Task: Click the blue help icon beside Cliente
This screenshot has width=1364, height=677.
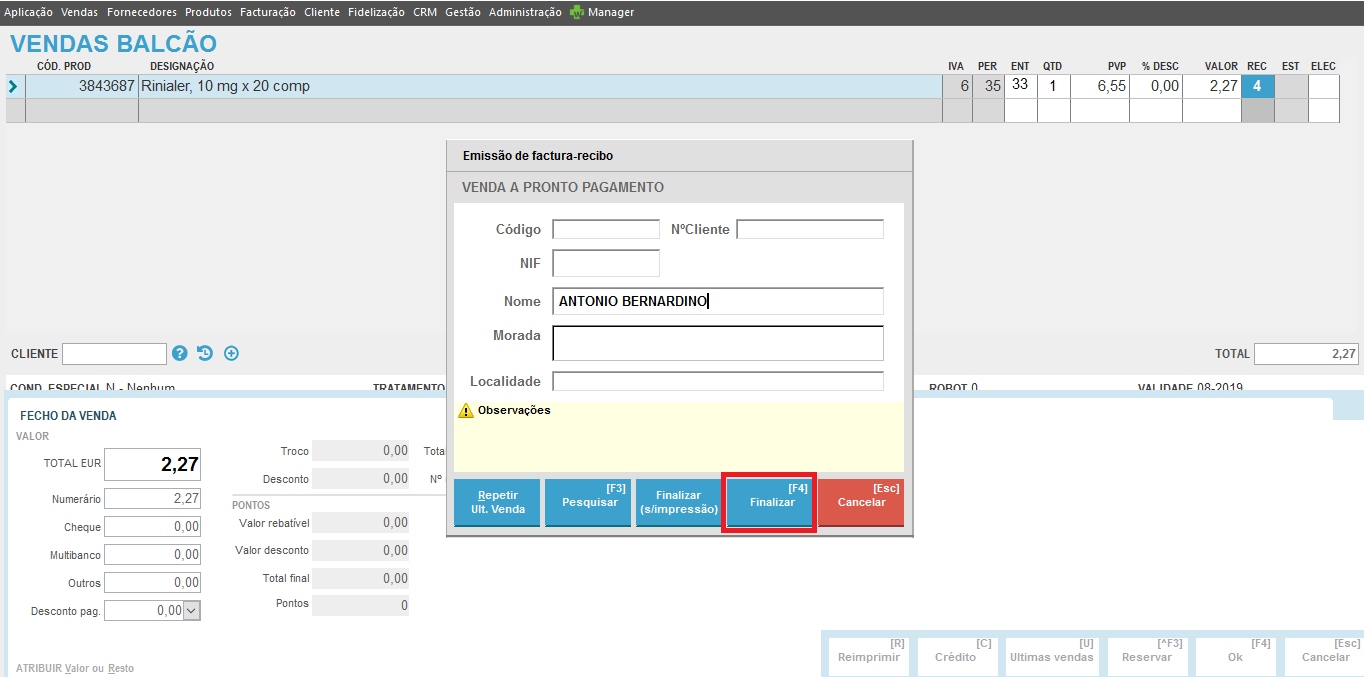Action: tap(180, 353)
